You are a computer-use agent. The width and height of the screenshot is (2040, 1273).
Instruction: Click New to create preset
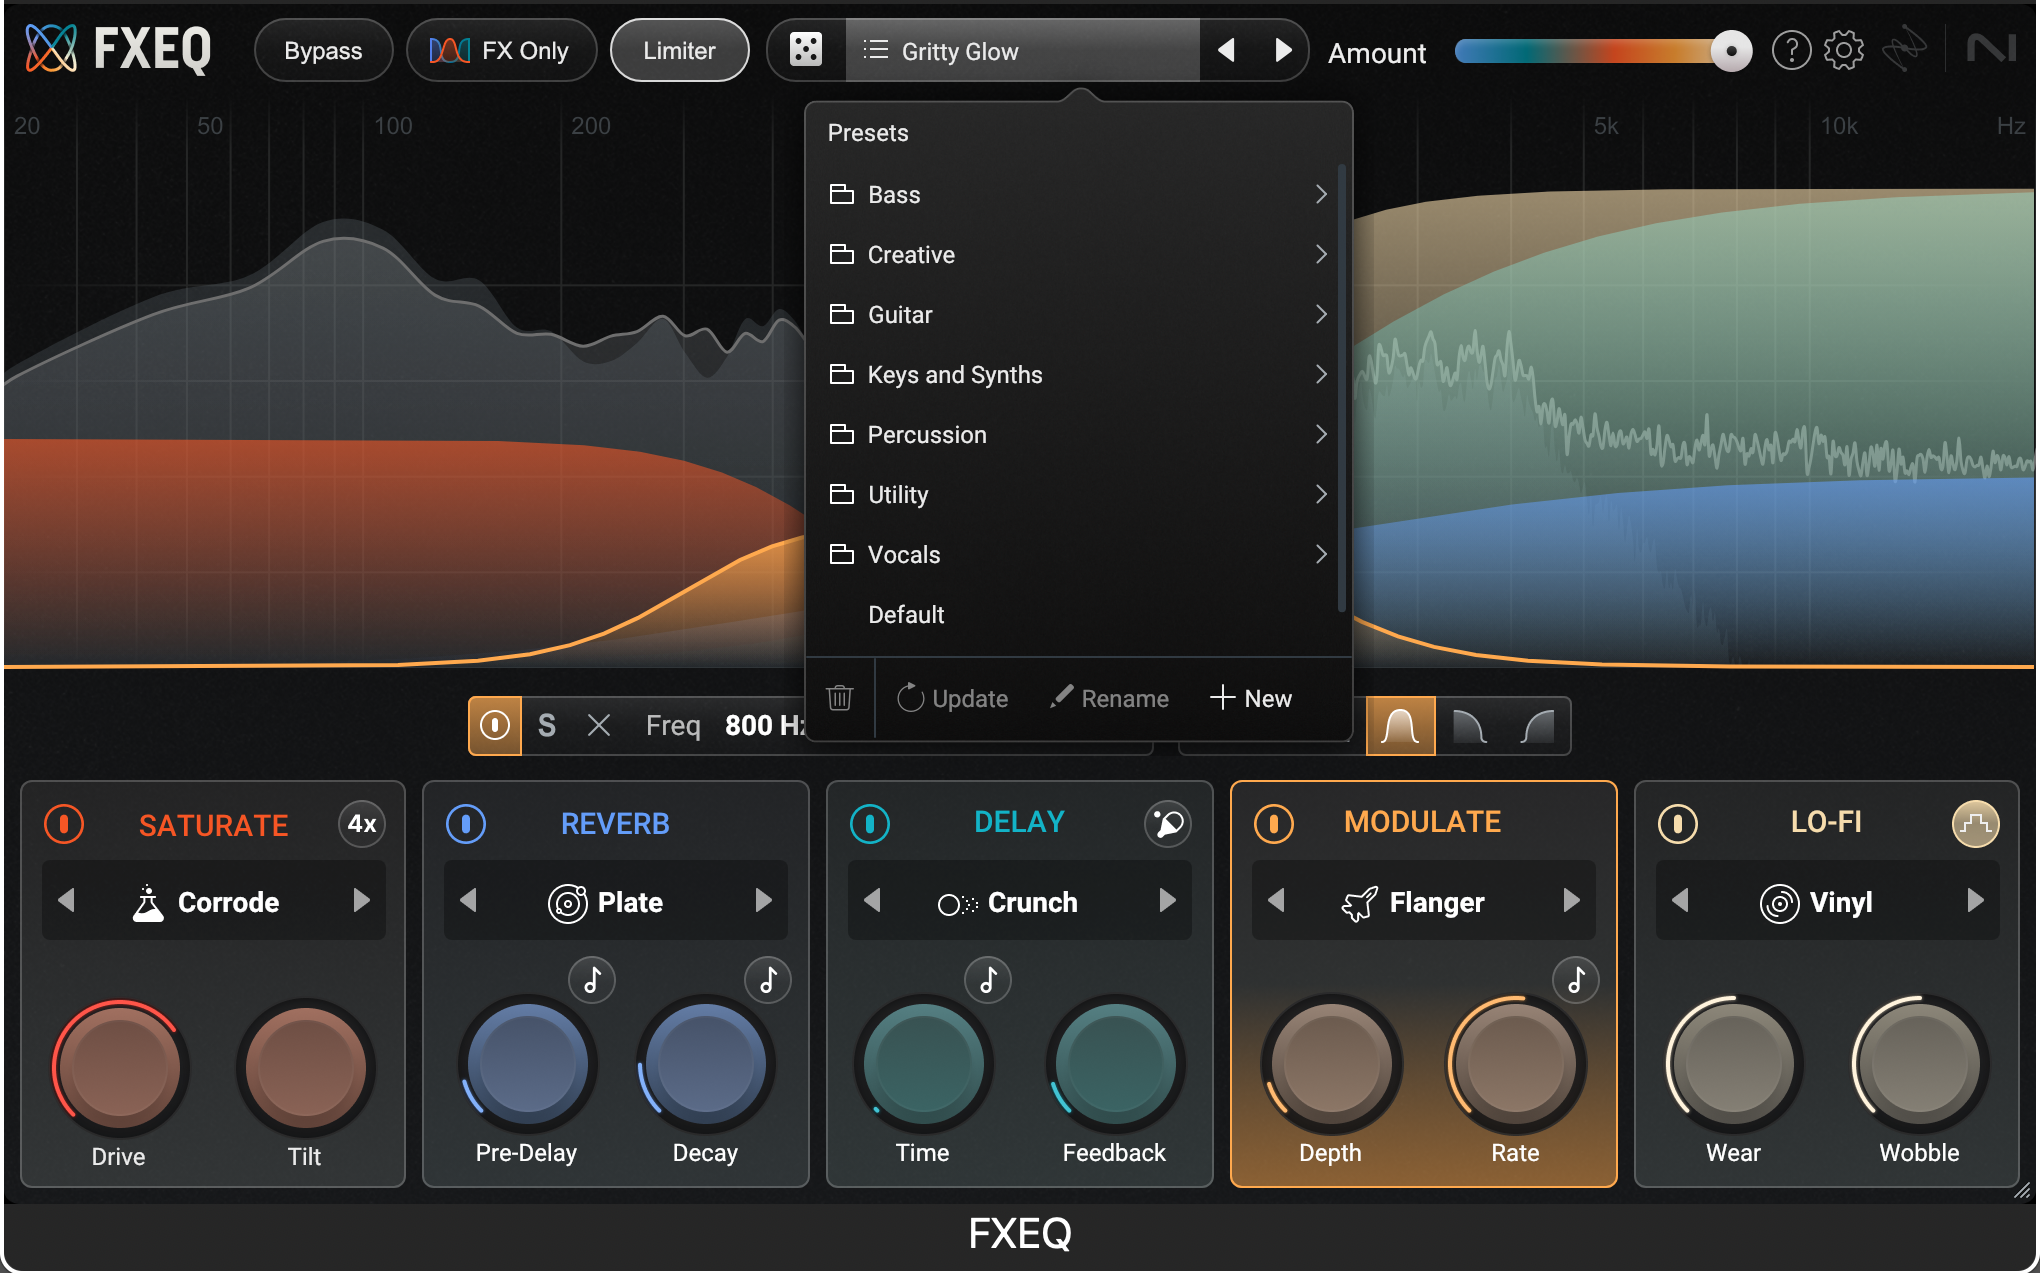coord(1251,698)
